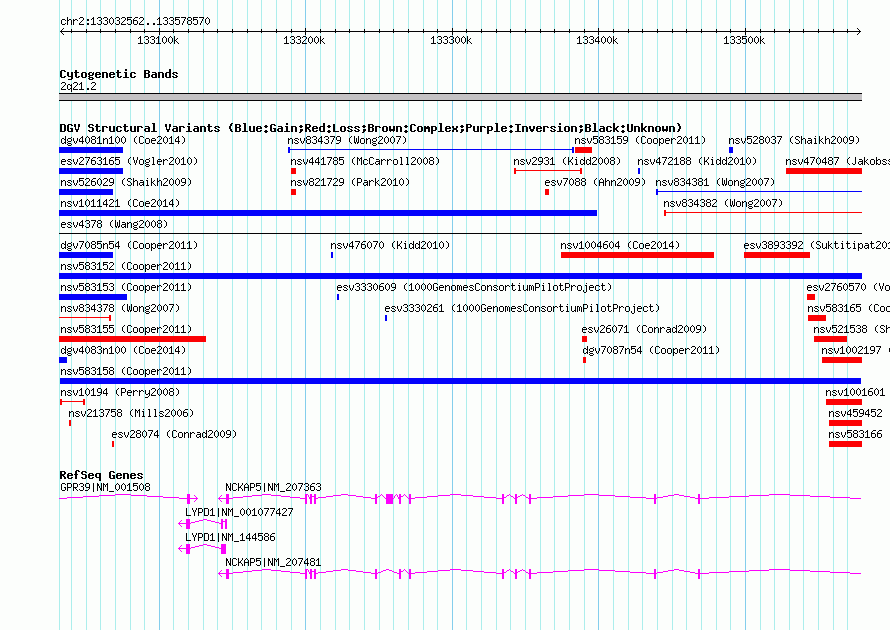Image resolution: width=890 pixels, height=630 pixels.
Task: Click the 133400k ruler position
Action: pyautogui.click(x=597, y=40)
